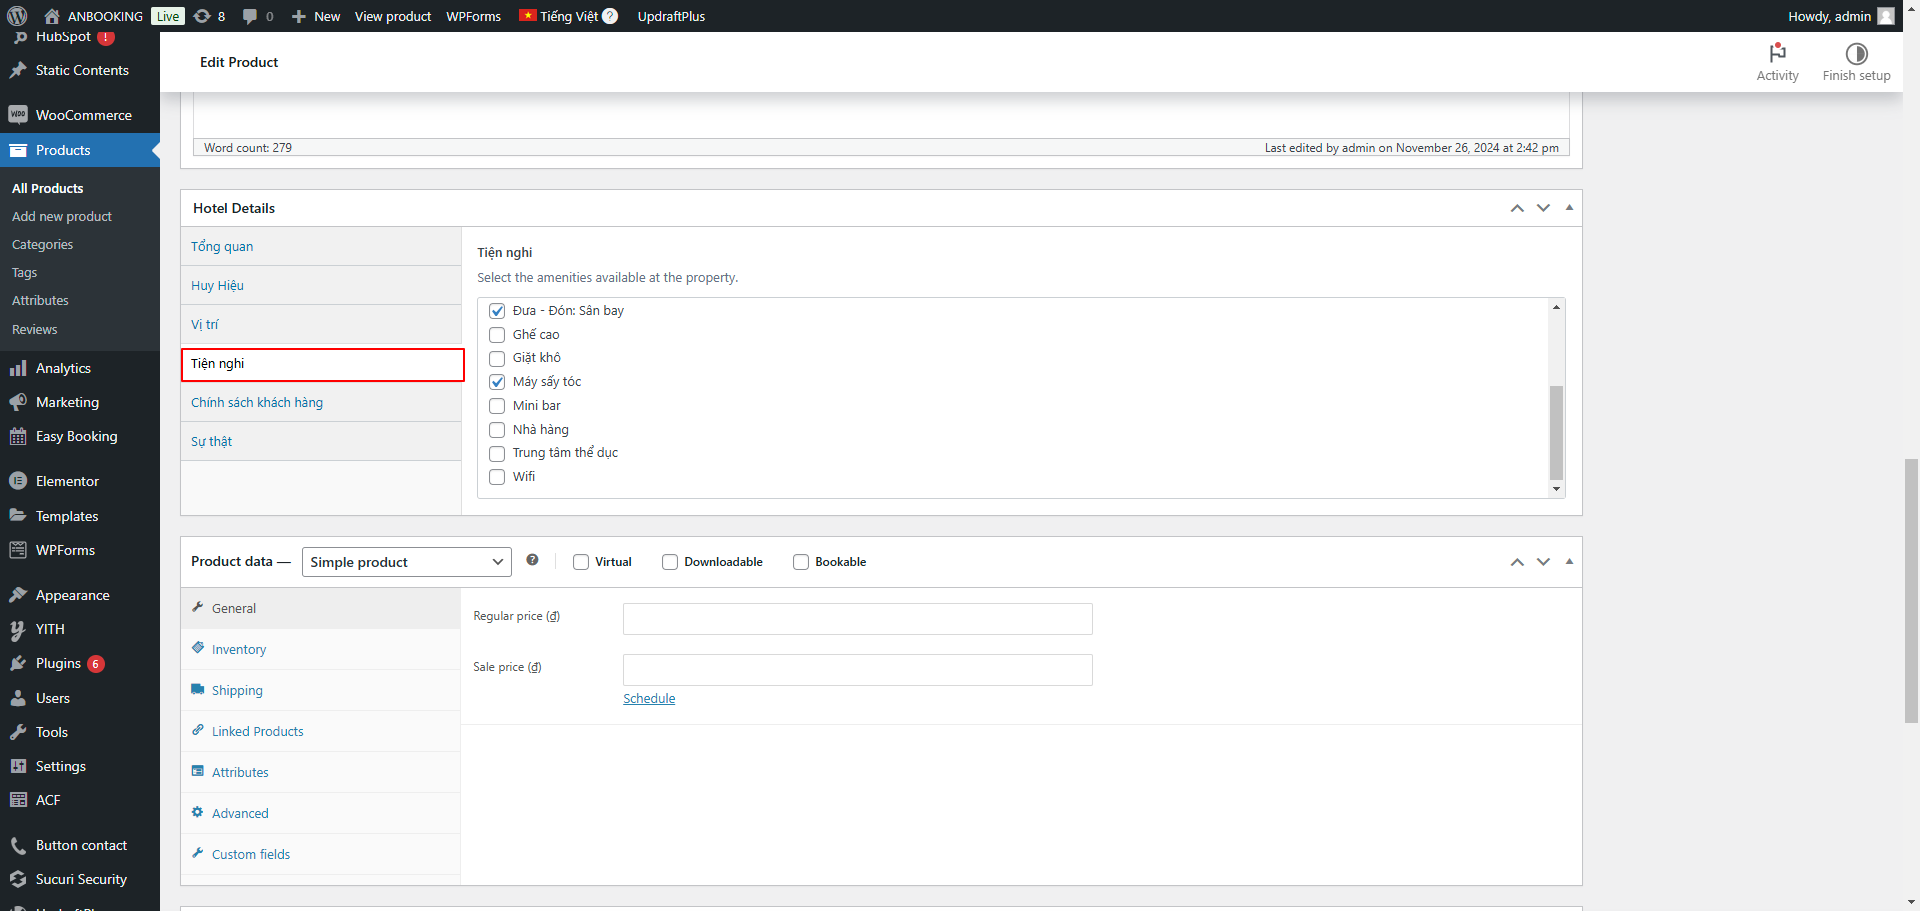Viewport: 1920px width, 911px height.
Task: Open the Inventory product data tab
Action: coord(320,649)
